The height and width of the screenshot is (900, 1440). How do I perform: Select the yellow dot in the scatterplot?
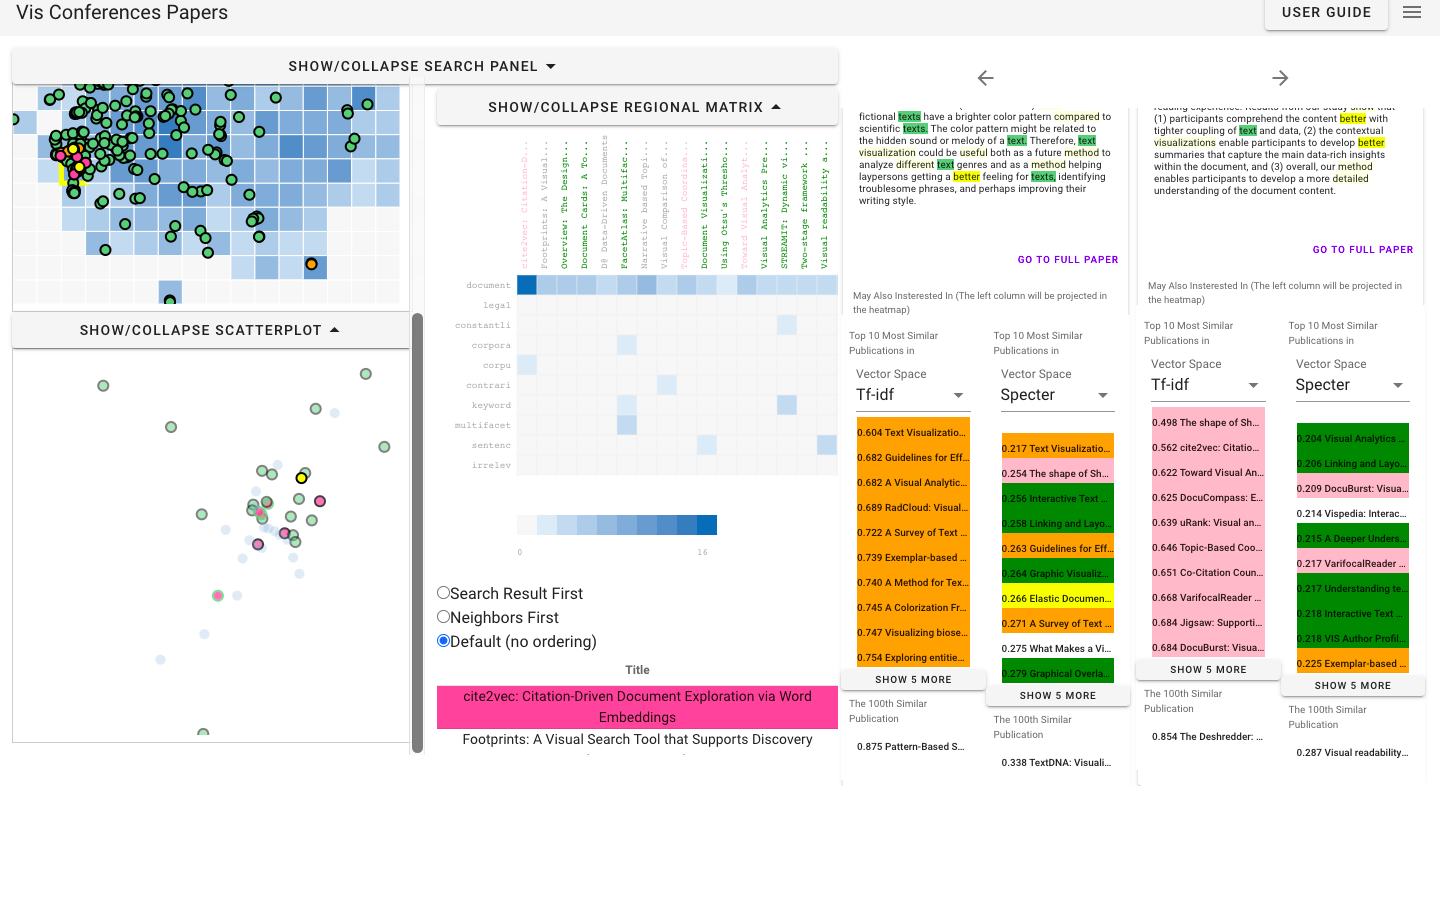[301, 478]
